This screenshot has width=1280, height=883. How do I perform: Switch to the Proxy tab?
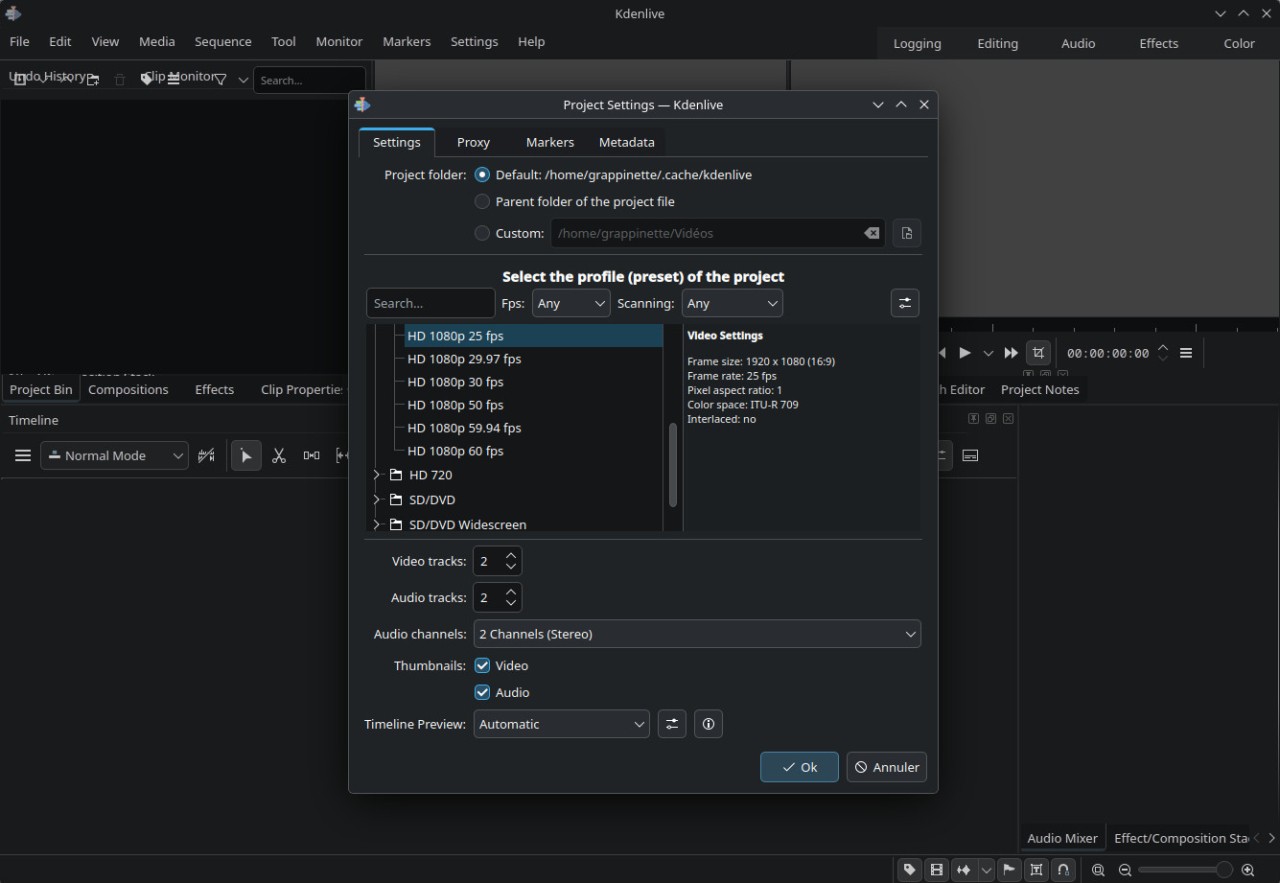(x=473, y=142)
